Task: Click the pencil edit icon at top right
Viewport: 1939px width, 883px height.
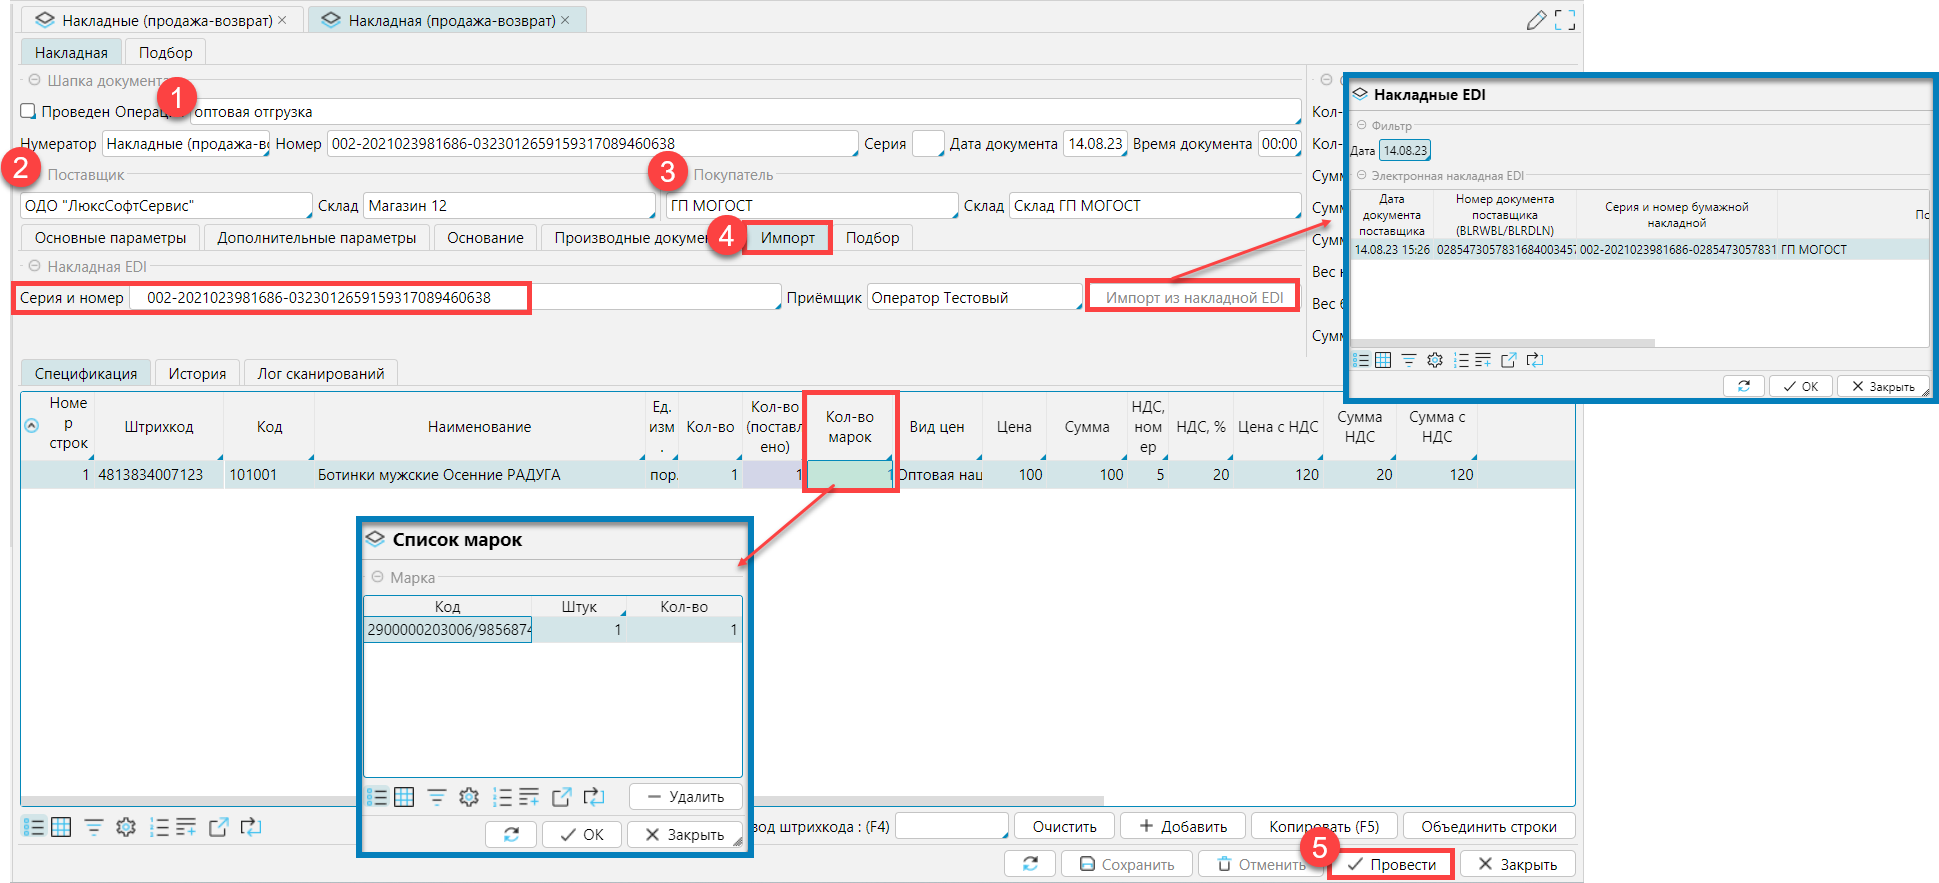Action: (1536, 20)
